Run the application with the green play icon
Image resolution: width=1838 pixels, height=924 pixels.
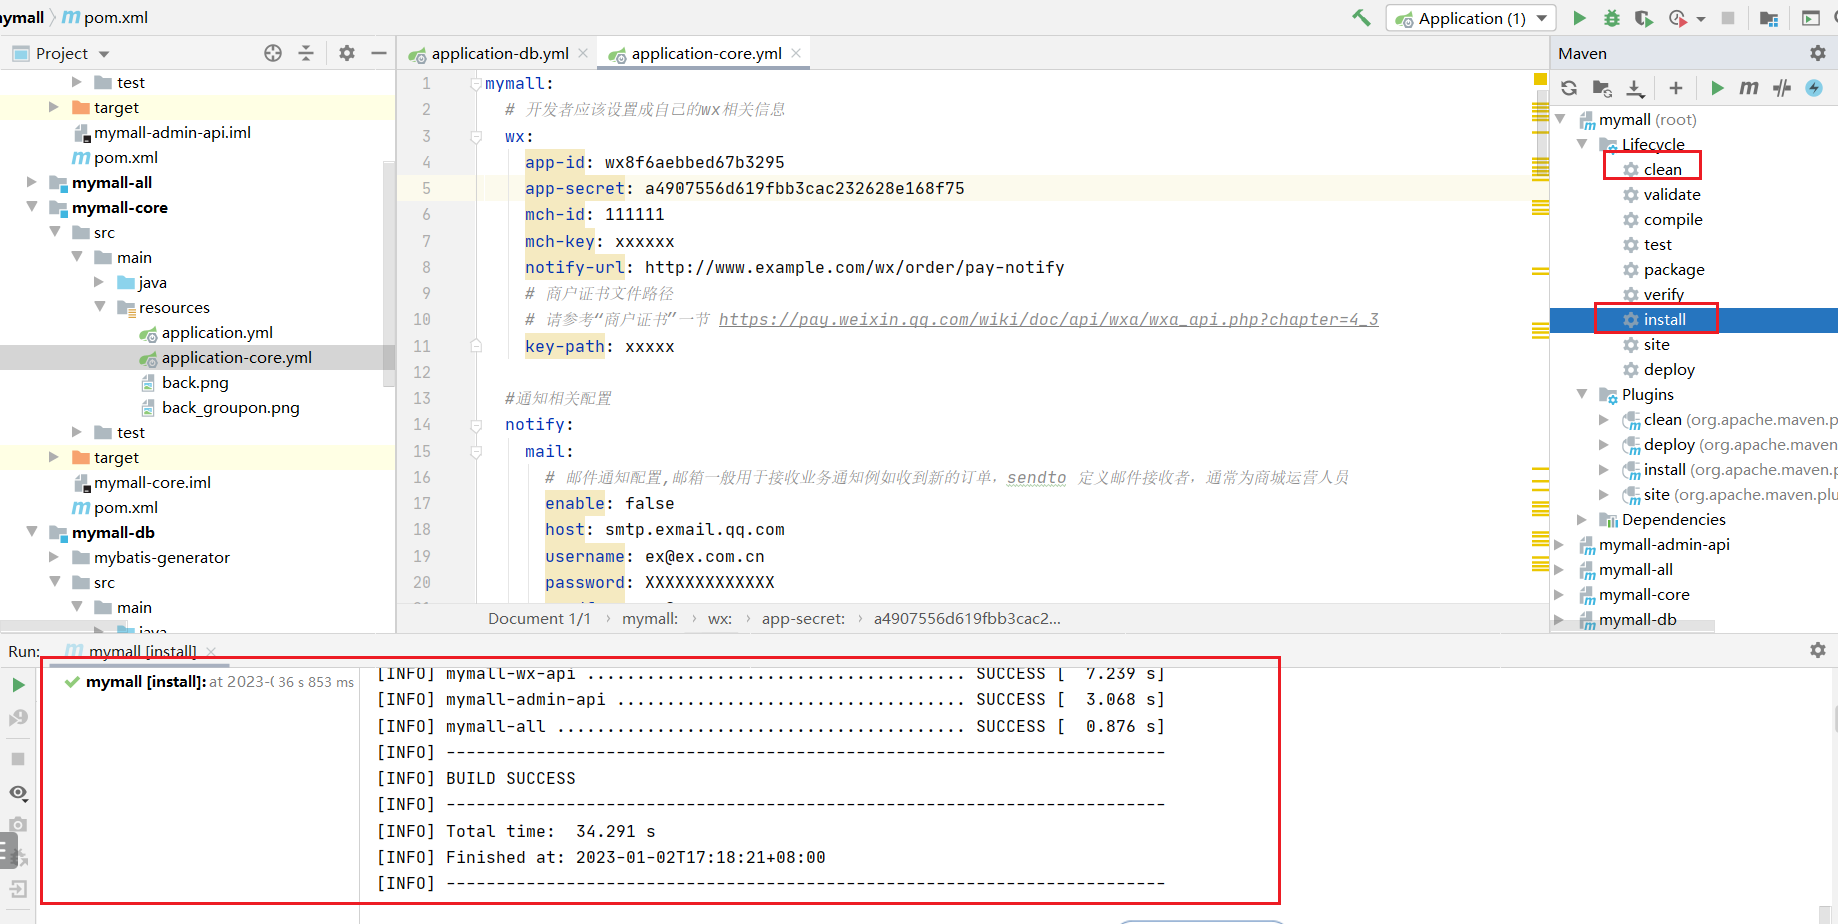coord(1579,18)
